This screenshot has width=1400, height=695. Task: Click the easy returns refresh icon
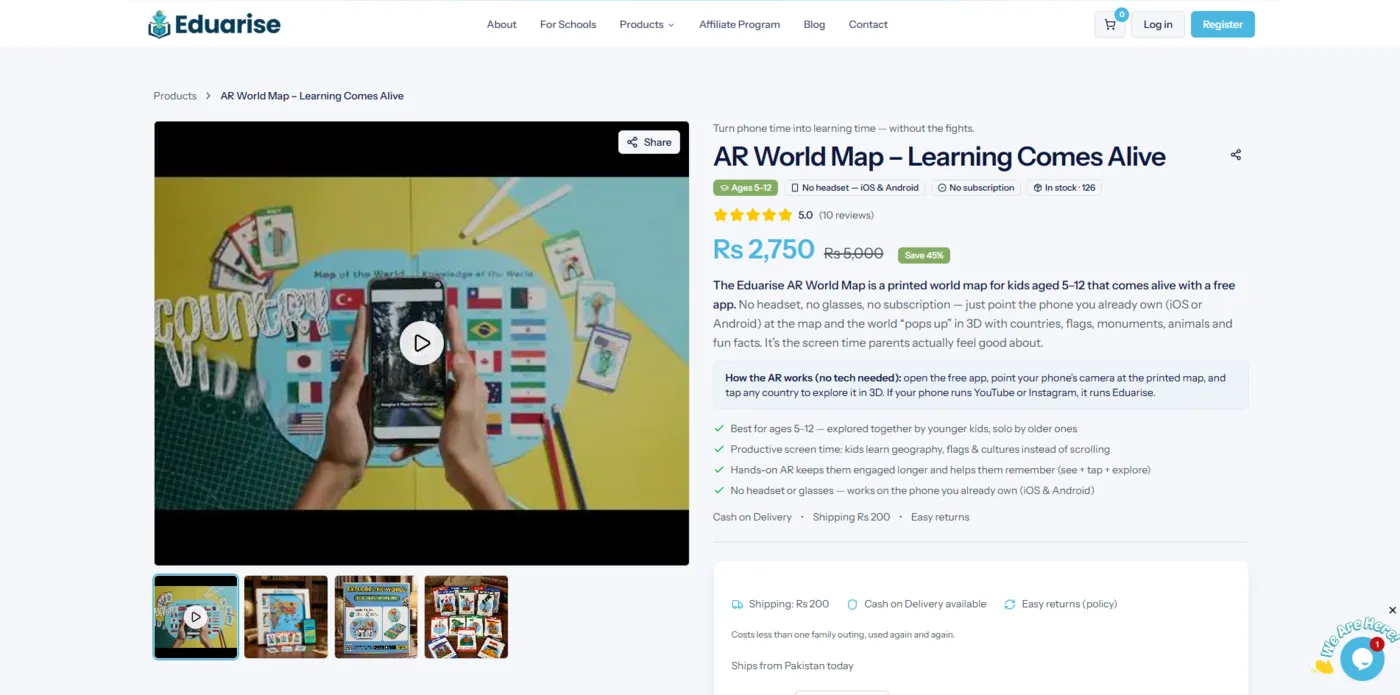[1010, 604]
